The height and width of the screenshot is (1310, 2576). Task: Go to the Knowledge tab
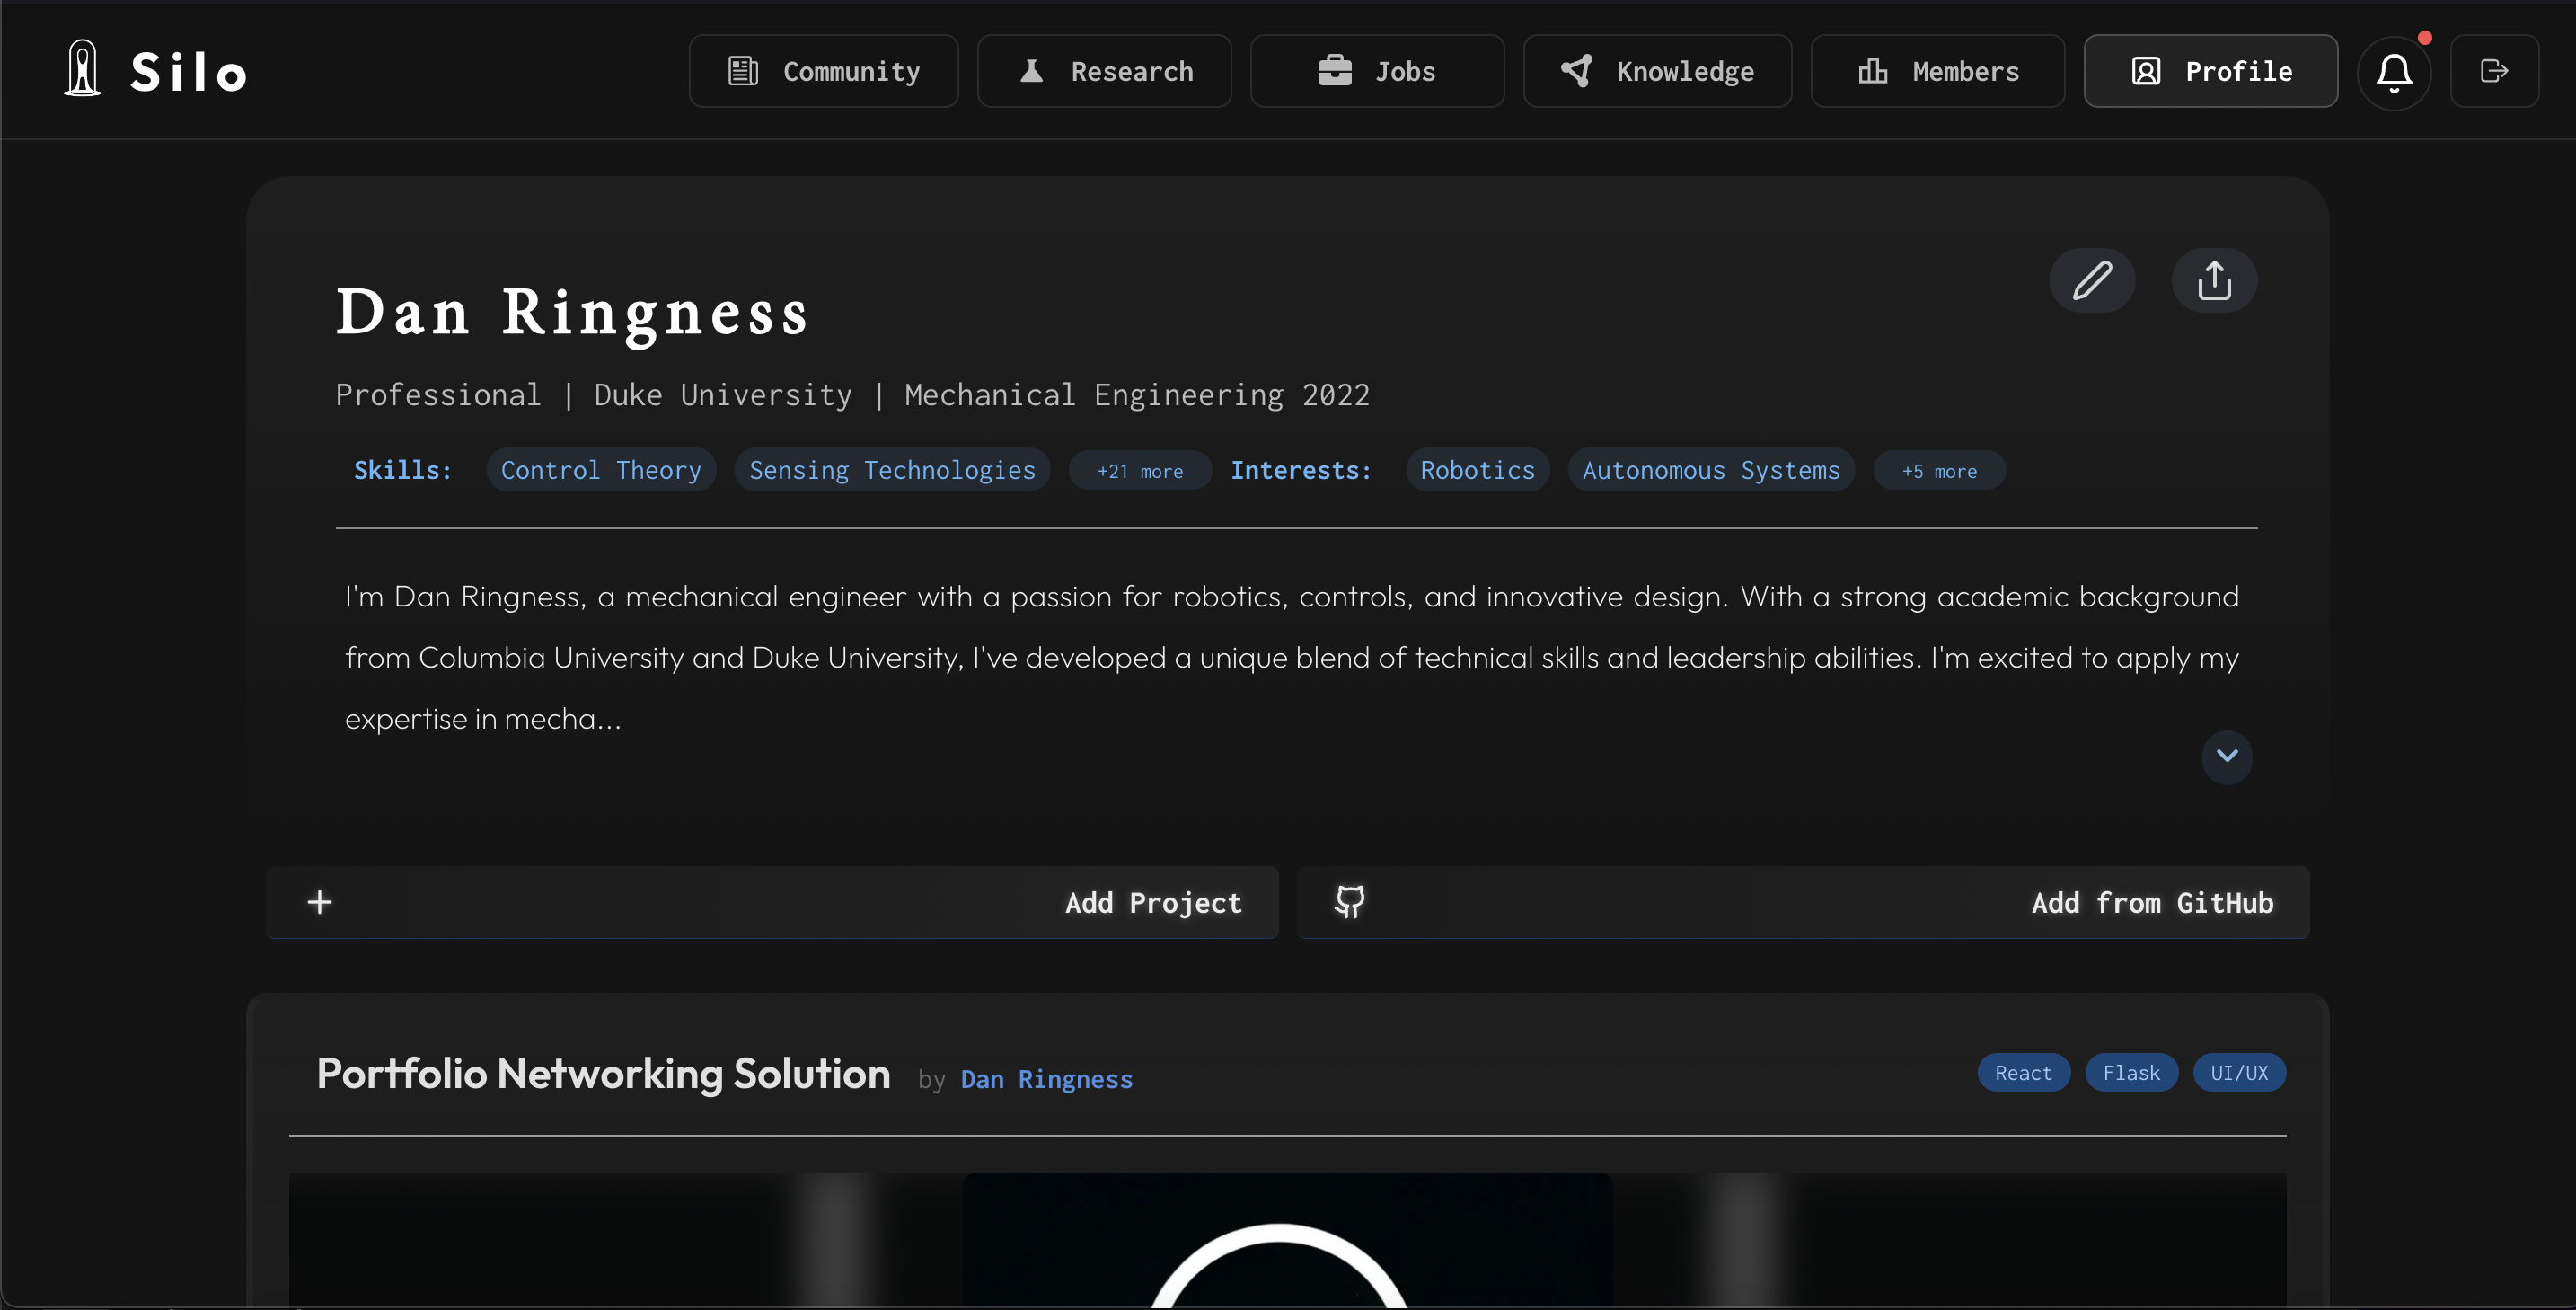[x=1657, y=71]
